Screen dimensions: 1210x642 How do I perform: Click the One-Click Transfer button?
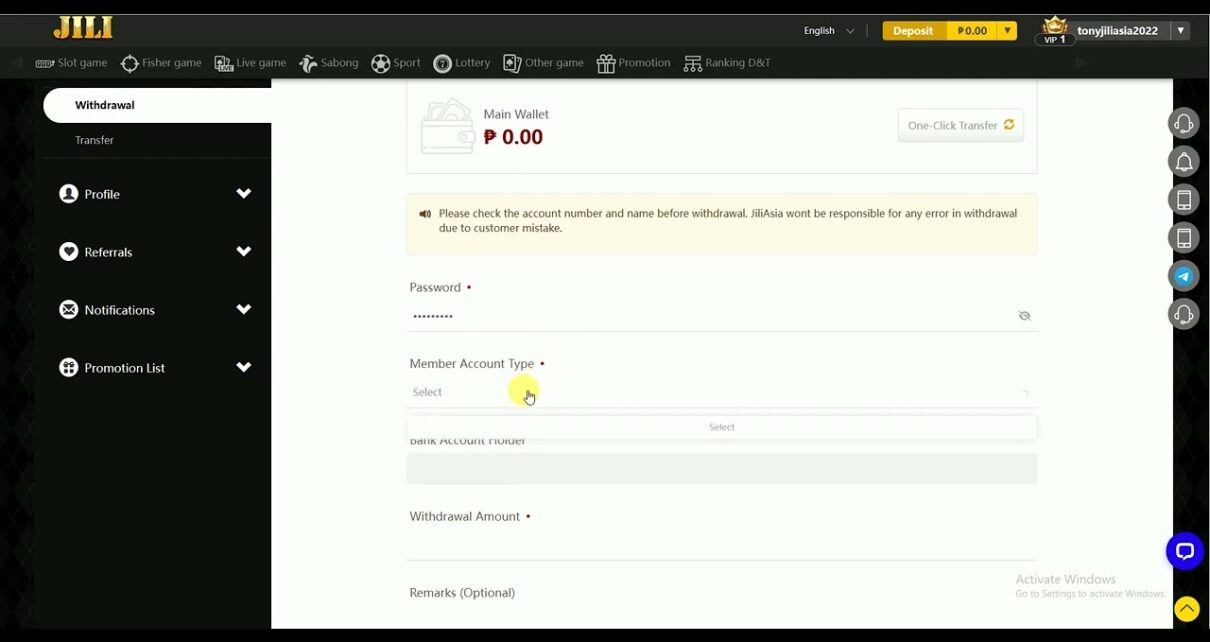960,125
